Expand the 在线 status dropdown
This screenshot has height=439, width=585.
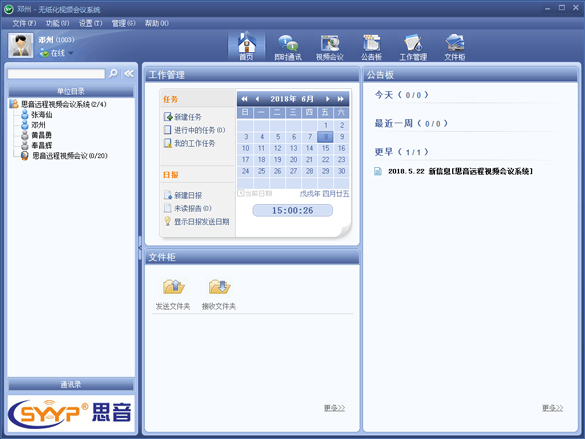tap(70, 53)
